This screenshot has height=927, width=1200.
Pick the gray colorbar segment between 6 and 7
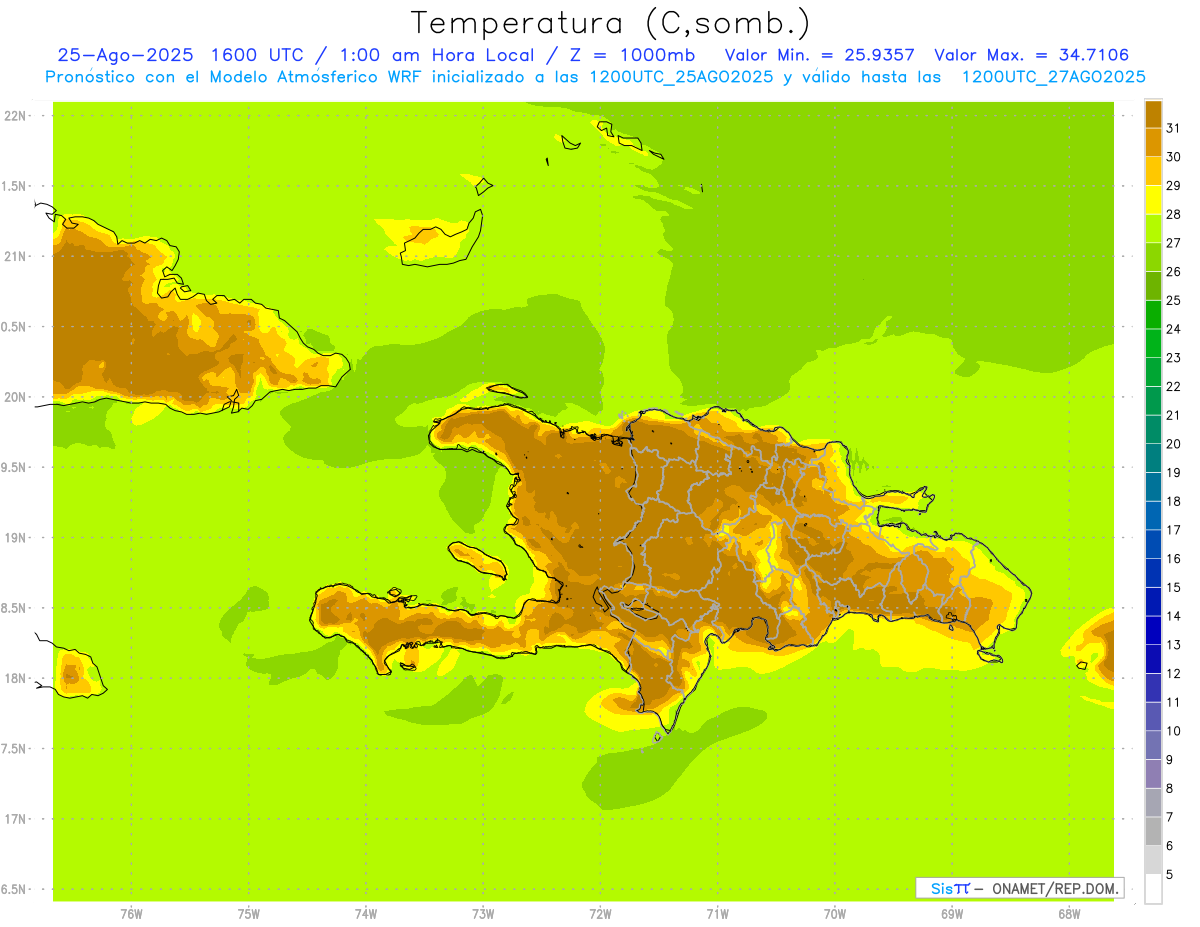coord(1153,831)
